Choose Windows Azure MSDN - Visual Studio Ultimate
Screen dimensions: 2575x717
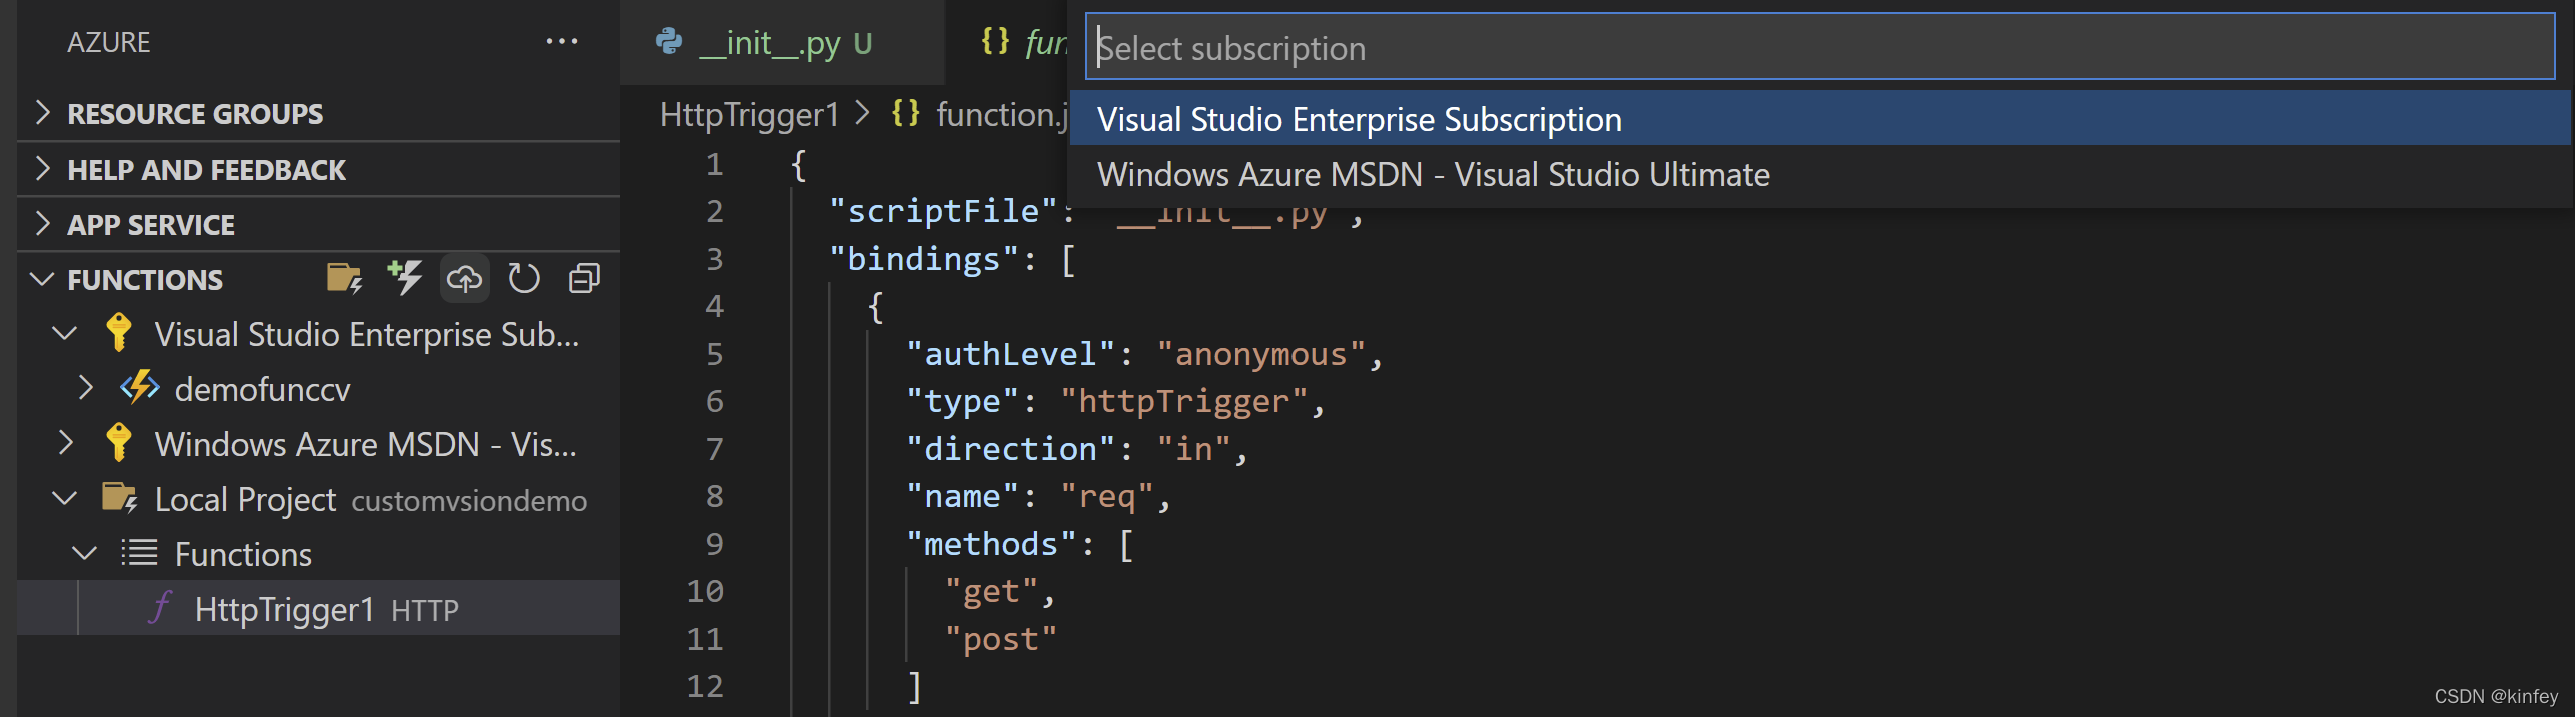(x=1819, y=175)
